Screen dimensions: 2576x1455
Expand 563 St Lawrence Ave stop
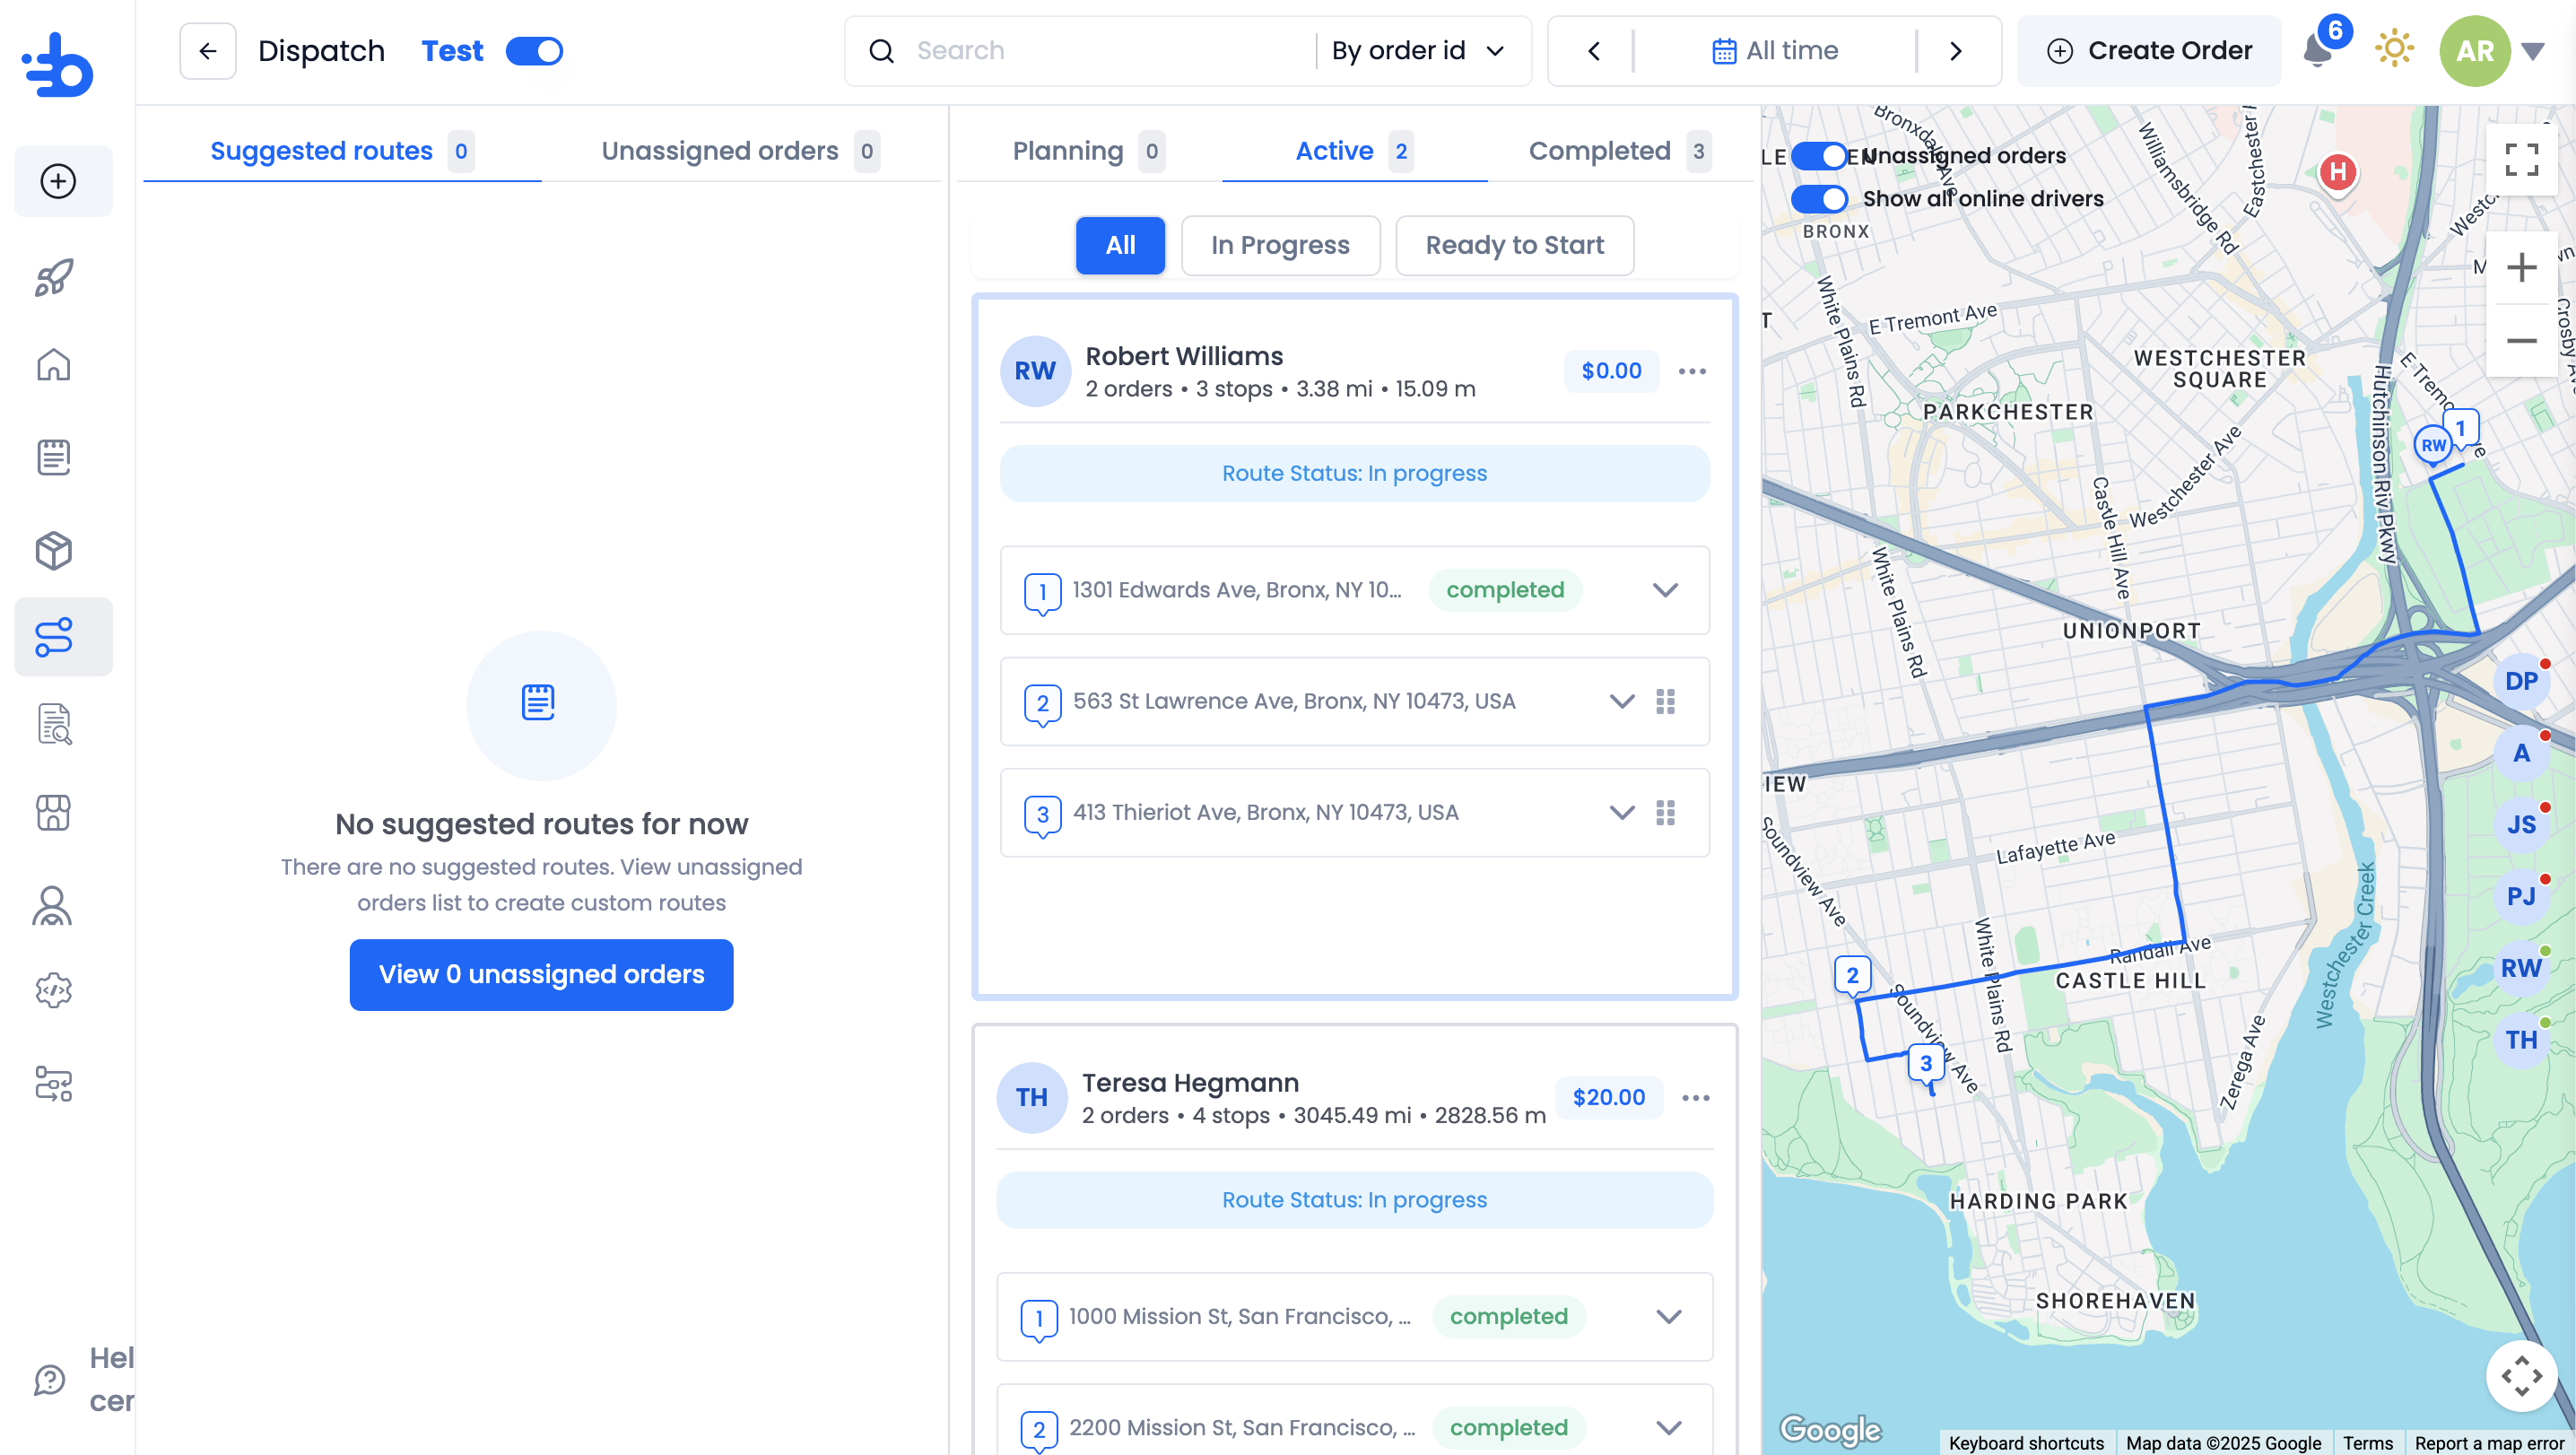point(1623,701)
